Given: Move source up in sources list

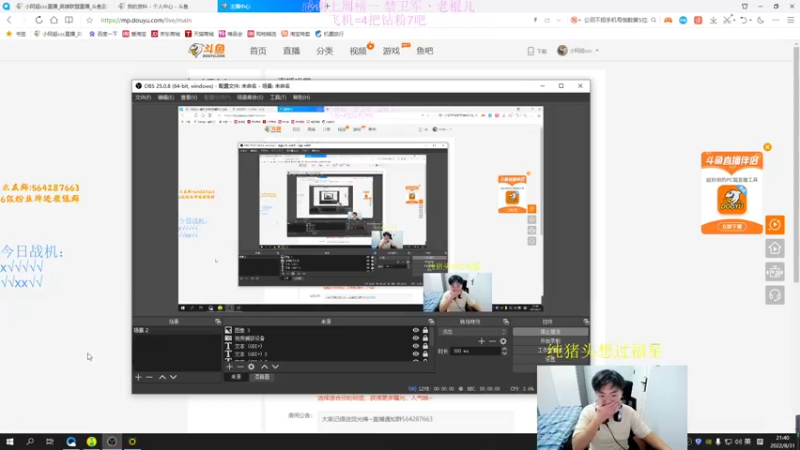Looking at the screenshot, I should (x=264, y=366).
